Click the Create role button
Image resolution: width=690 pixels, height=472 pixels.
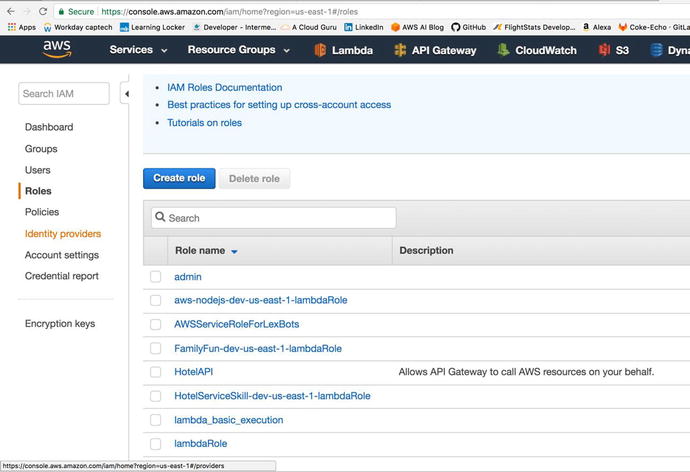click(179, 178)
